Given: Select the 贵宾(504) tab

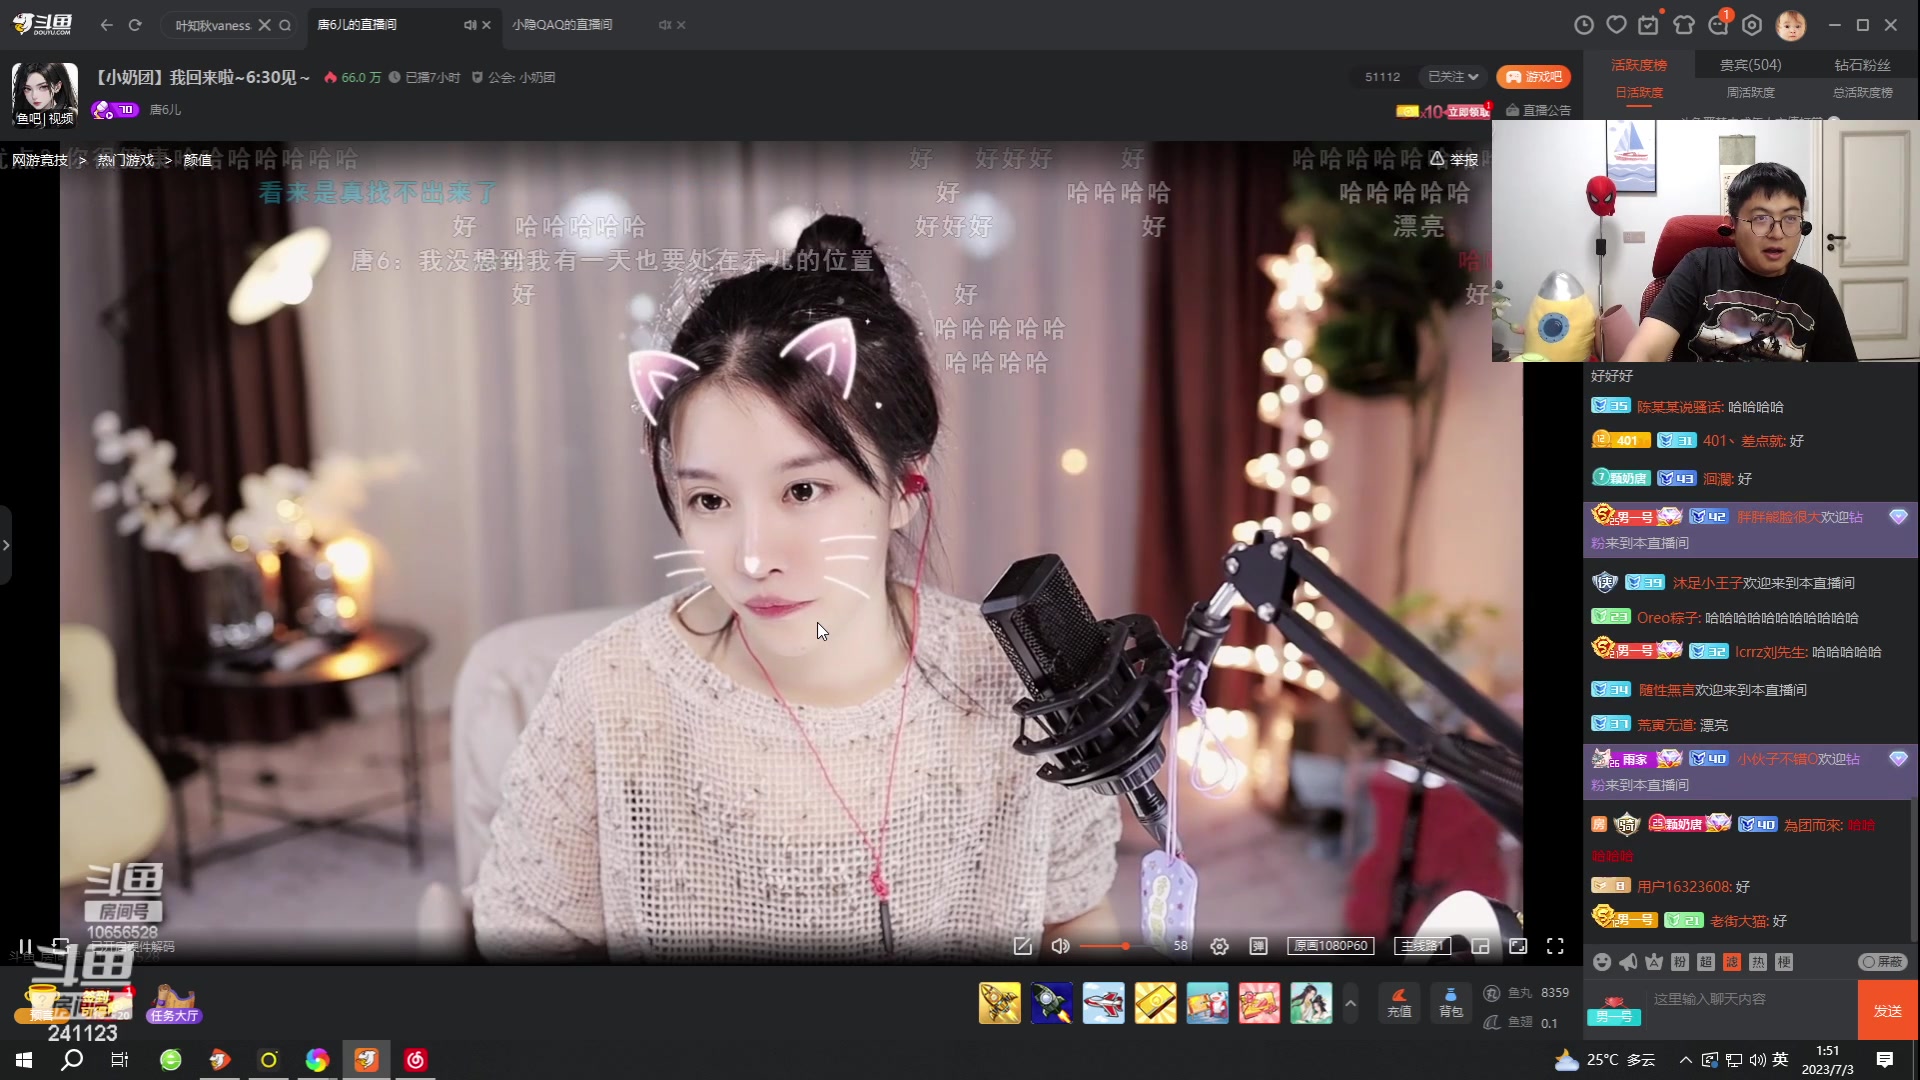Looking at the screenshot, I should tap(1750, 65).
